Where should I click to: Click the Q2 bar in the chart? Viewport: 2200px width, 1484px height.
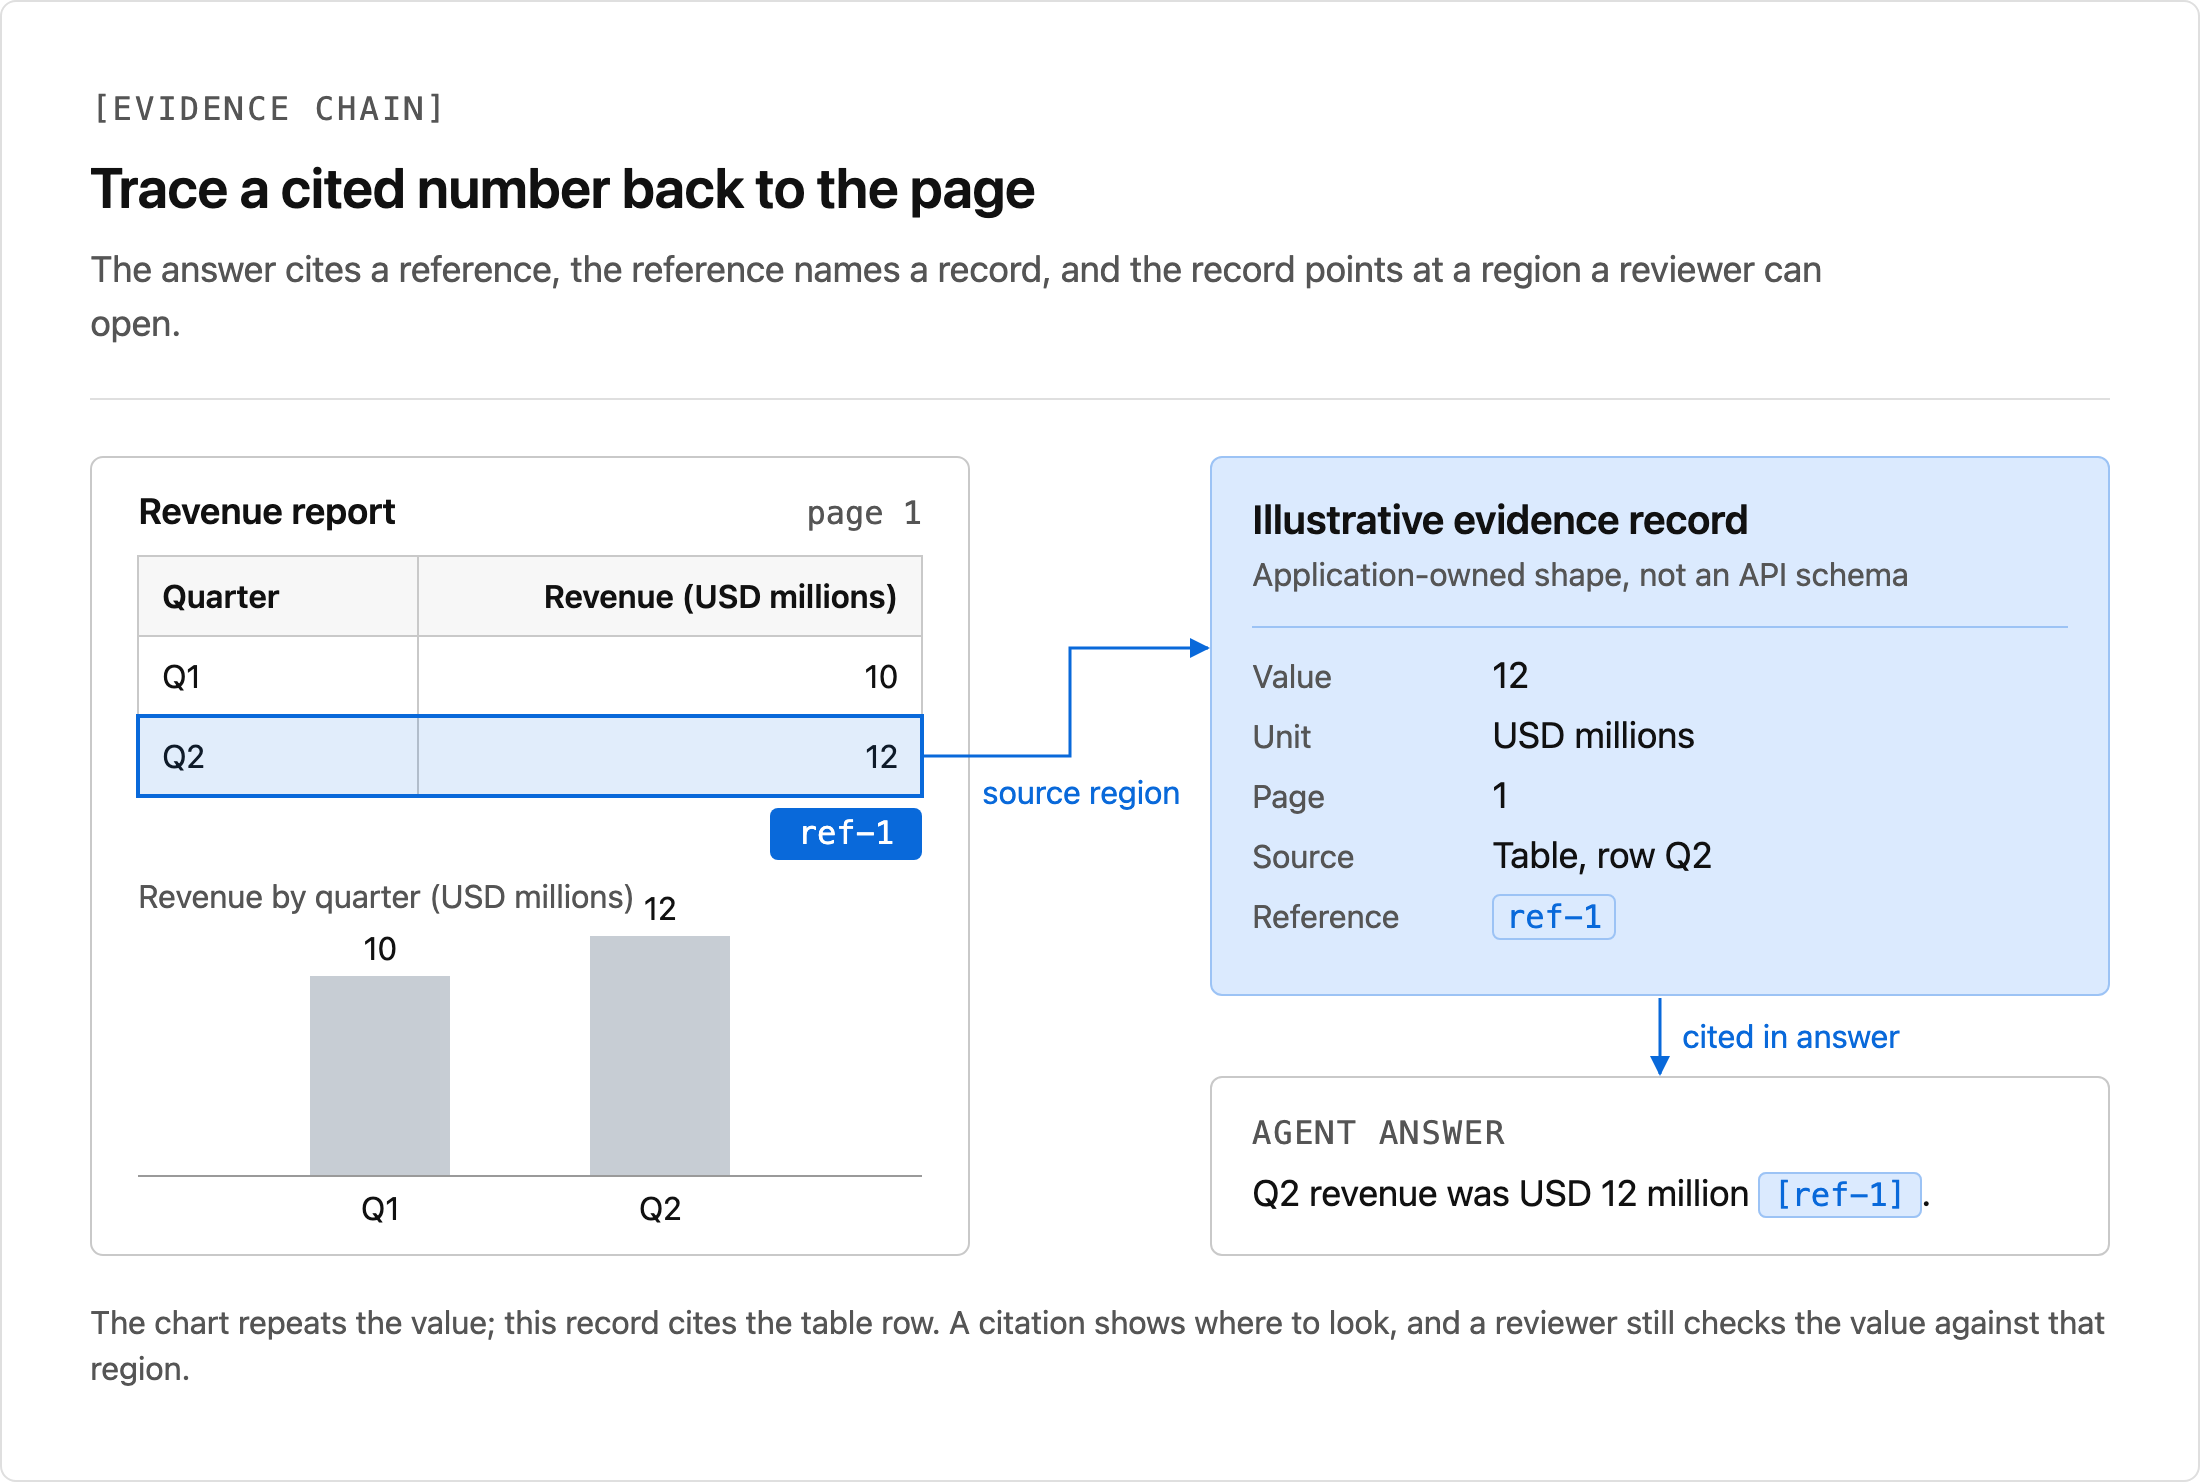pos(660,1056)
